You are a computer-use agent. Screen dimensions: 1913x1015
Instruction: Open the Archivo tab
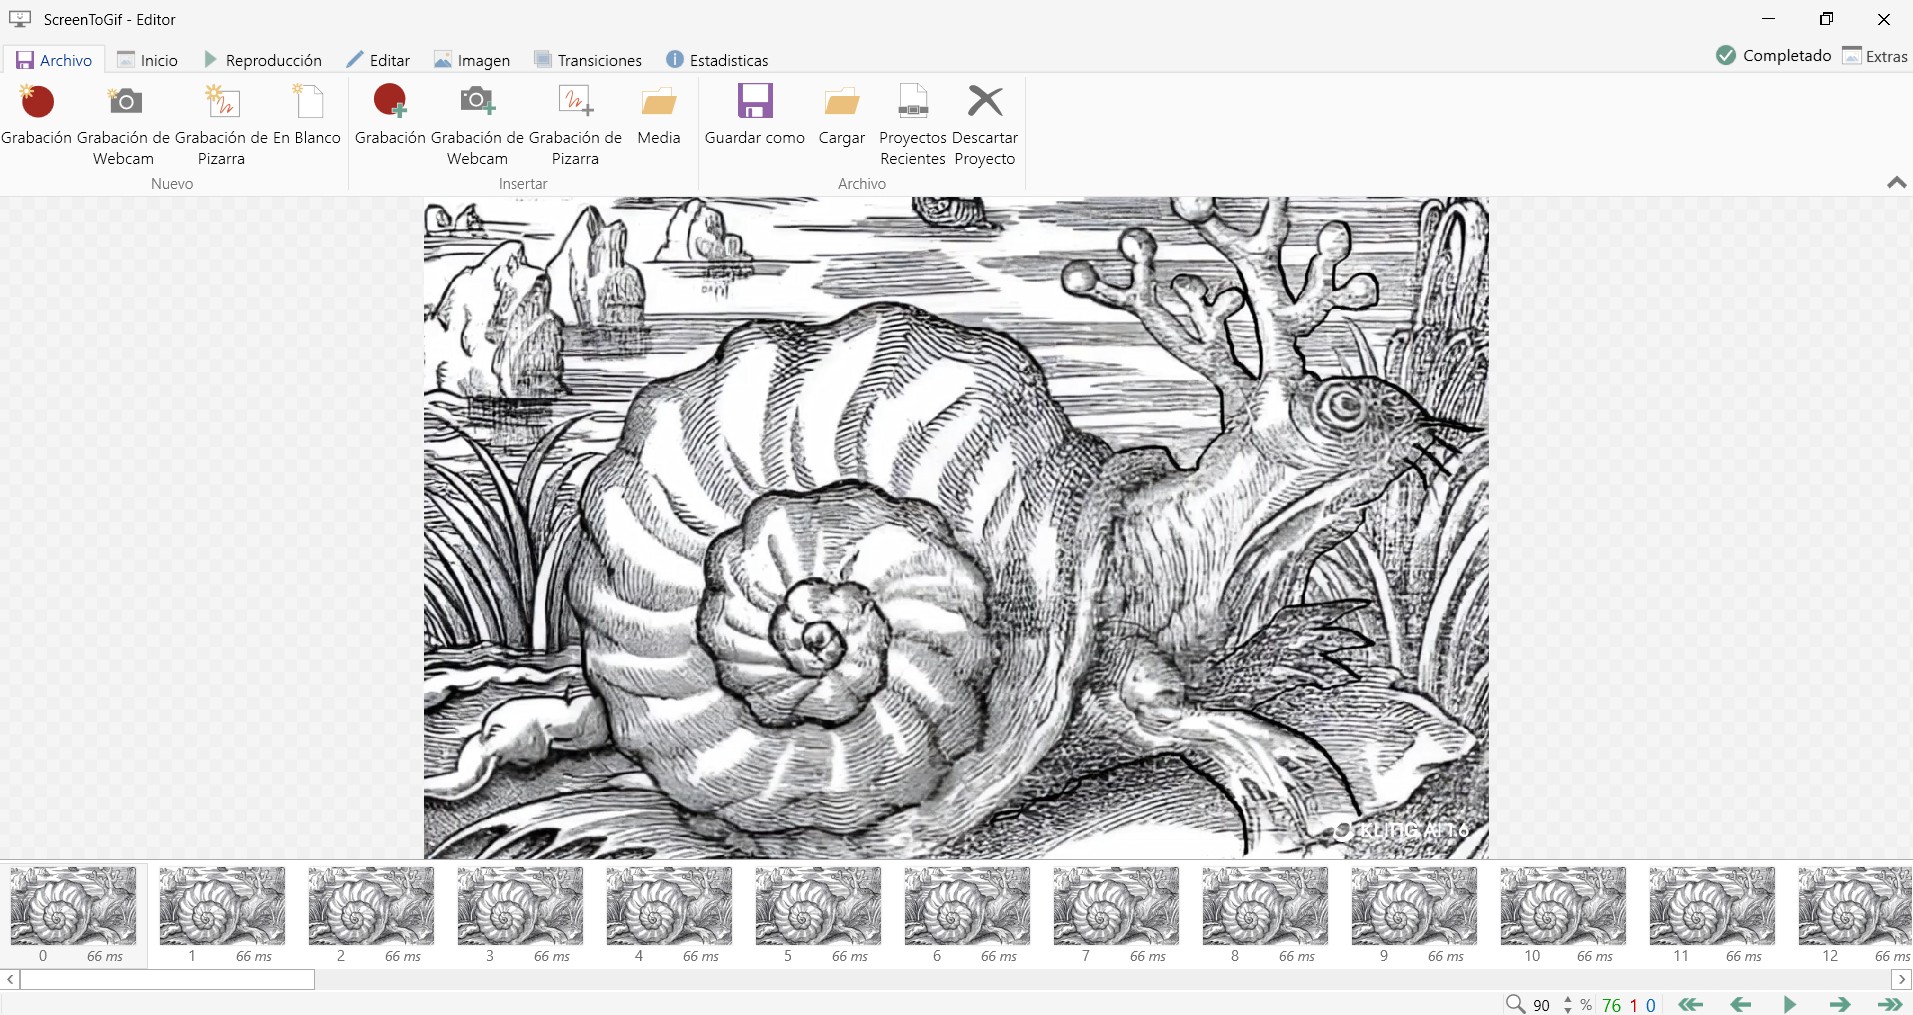(x=54, y=60)
